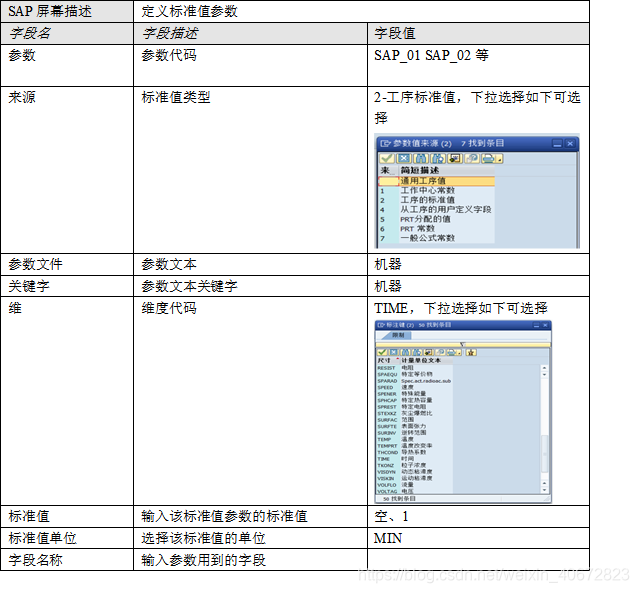Click scroll-down arrow at bottom of 标注键 scrollbar
The height and width of the screenshot is (593, 639).
pyautogui.click(x=544, y=490)
